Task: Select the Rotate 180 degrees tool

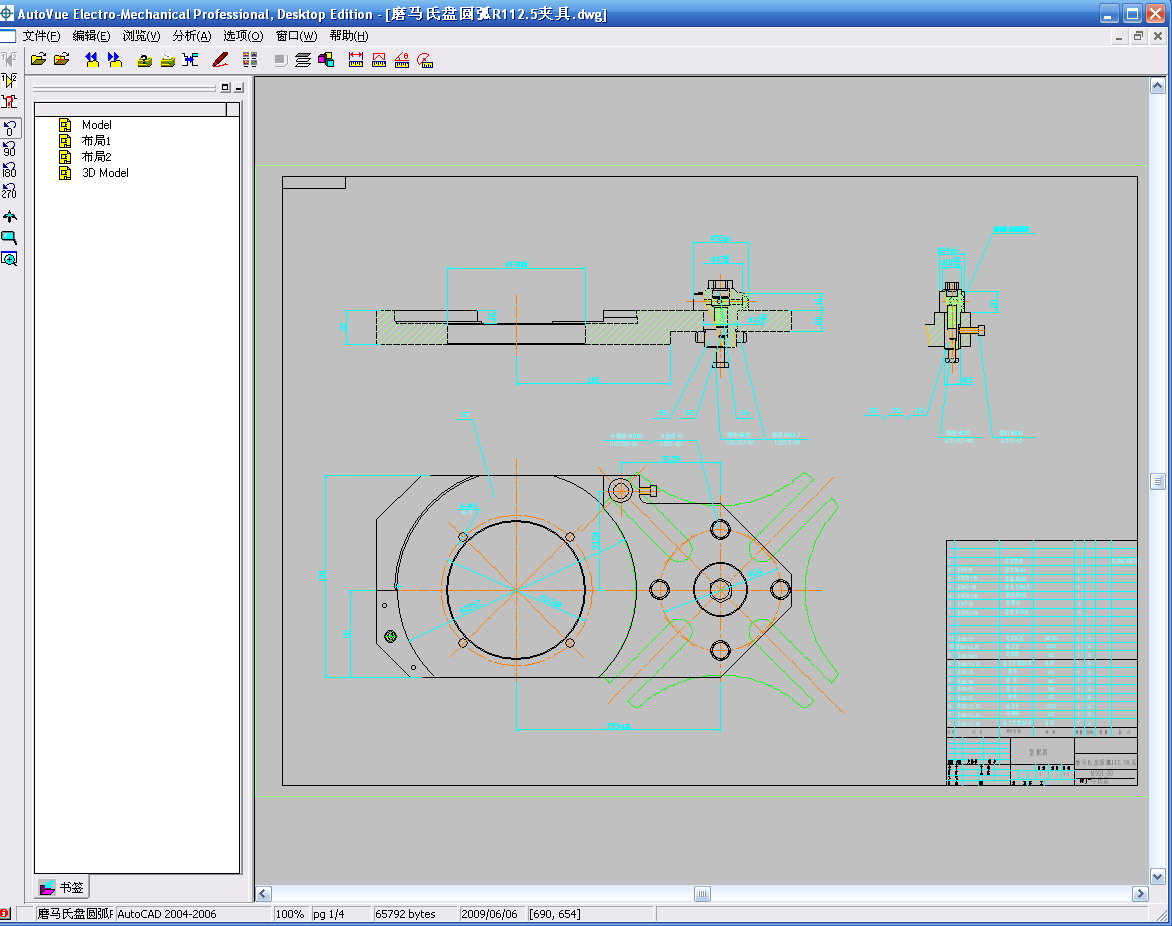Action: point(10,171)
